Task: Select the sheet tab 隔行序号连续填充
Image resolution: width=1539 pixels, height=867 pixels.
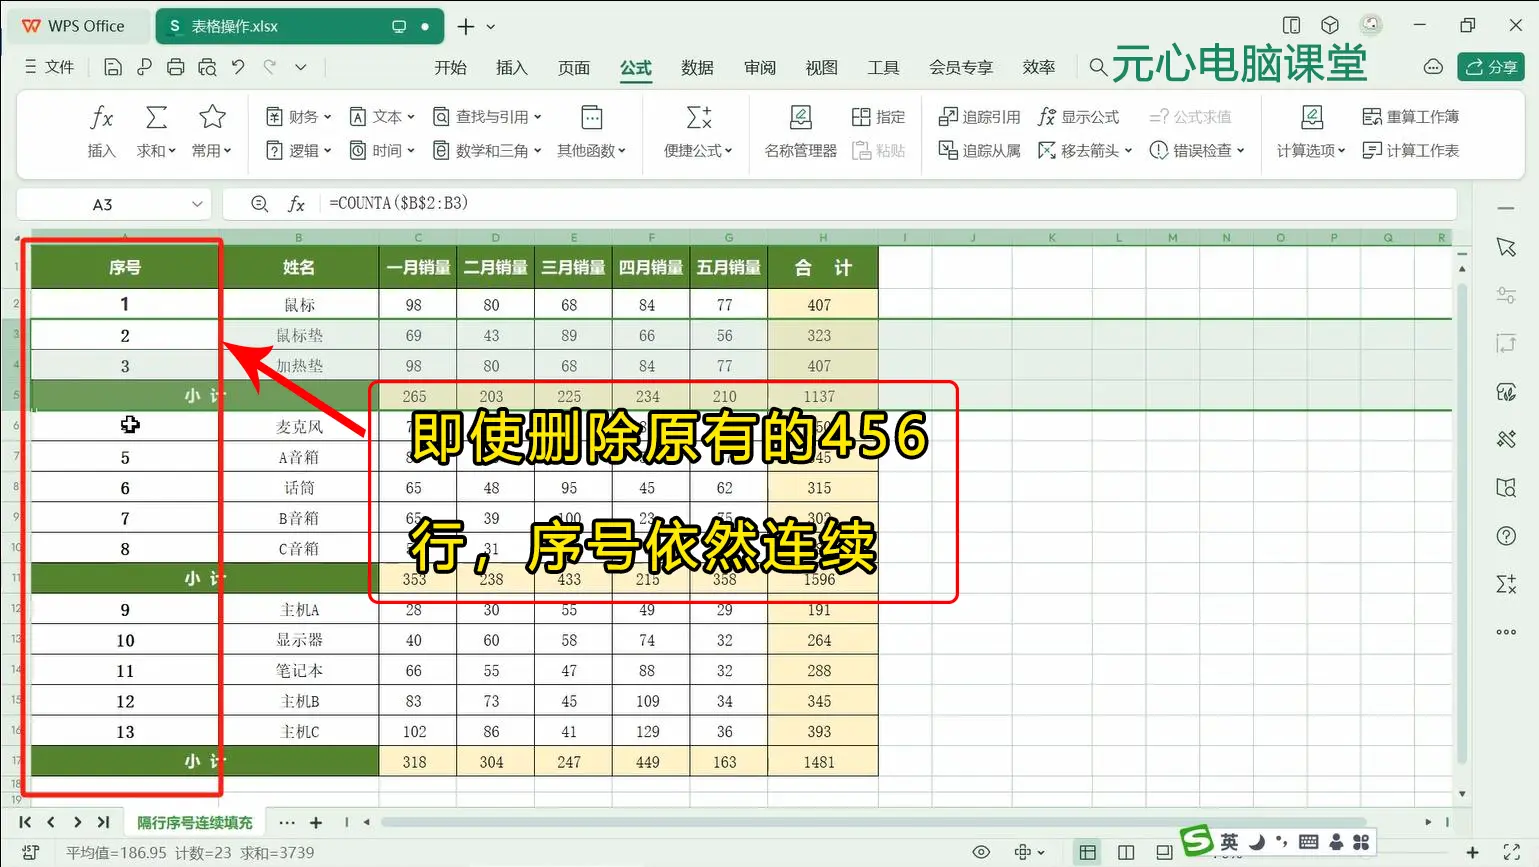Action: pos(195,822)
